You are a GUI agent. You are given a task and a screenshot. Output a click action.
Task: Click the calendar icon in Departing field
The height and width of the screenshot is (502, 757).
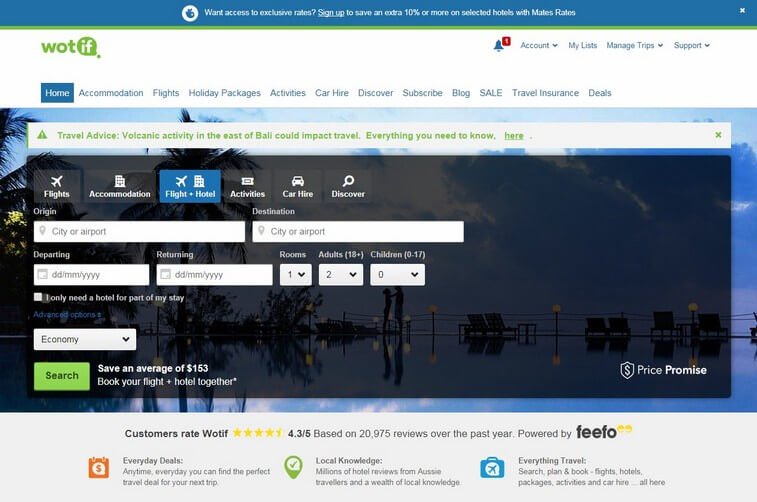[x=42, y=275]
